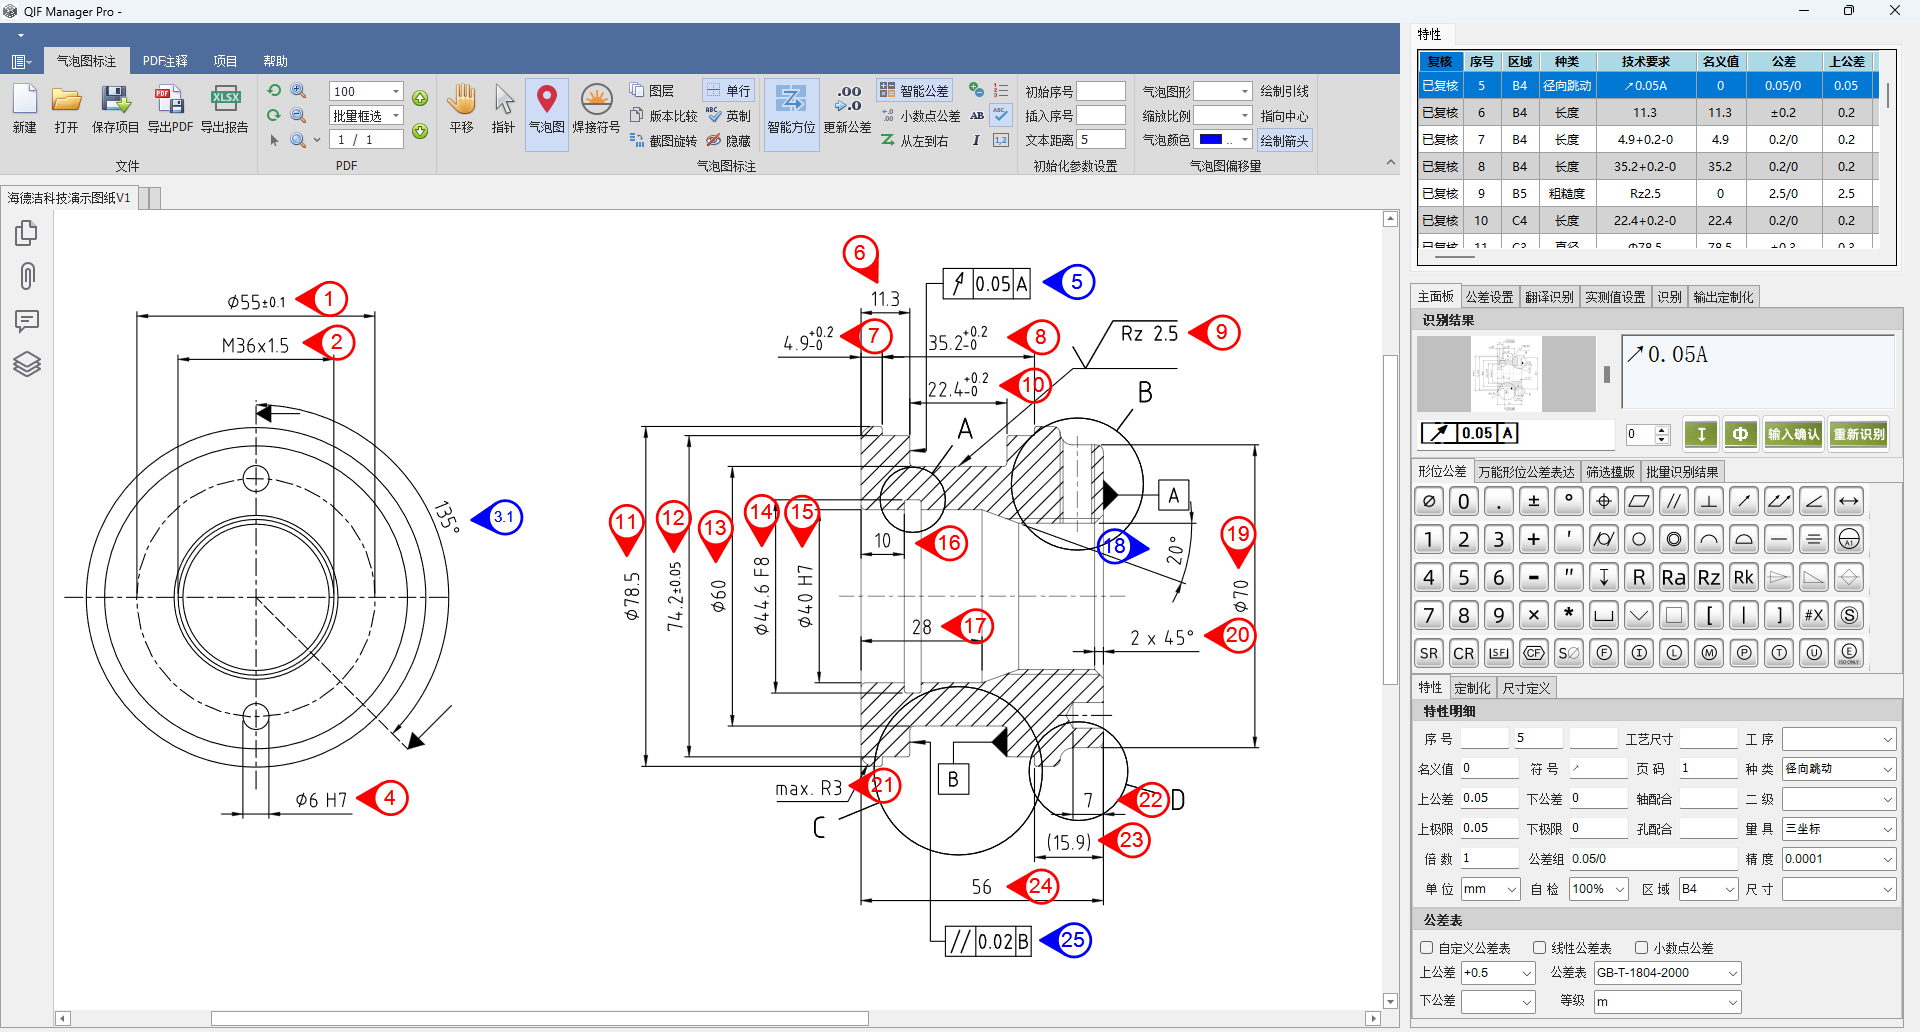Click the zoom-in magnifier in PDF group
Image resolution: width=1920 pixels, height=1032 pixels.
[x=298, y=91]
